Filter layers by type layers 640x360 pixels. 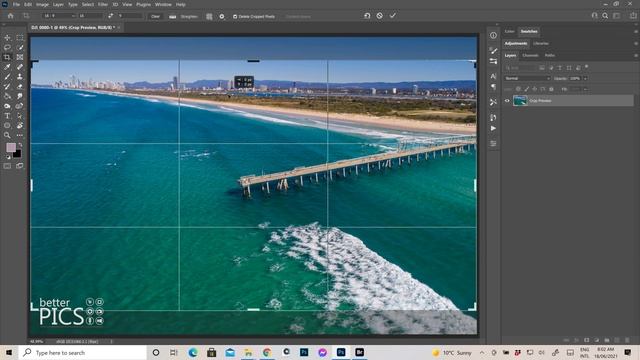(560, 68)
